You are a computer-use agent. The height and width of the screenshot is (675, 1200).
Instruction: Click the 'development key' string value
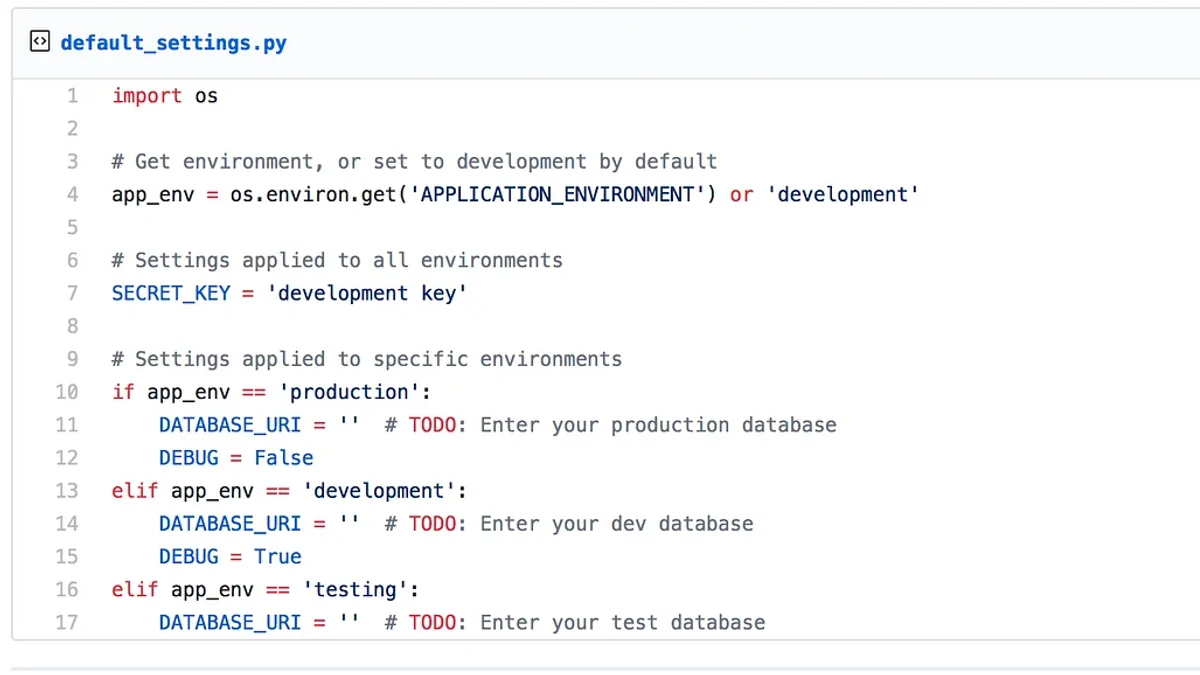(367, 294)
